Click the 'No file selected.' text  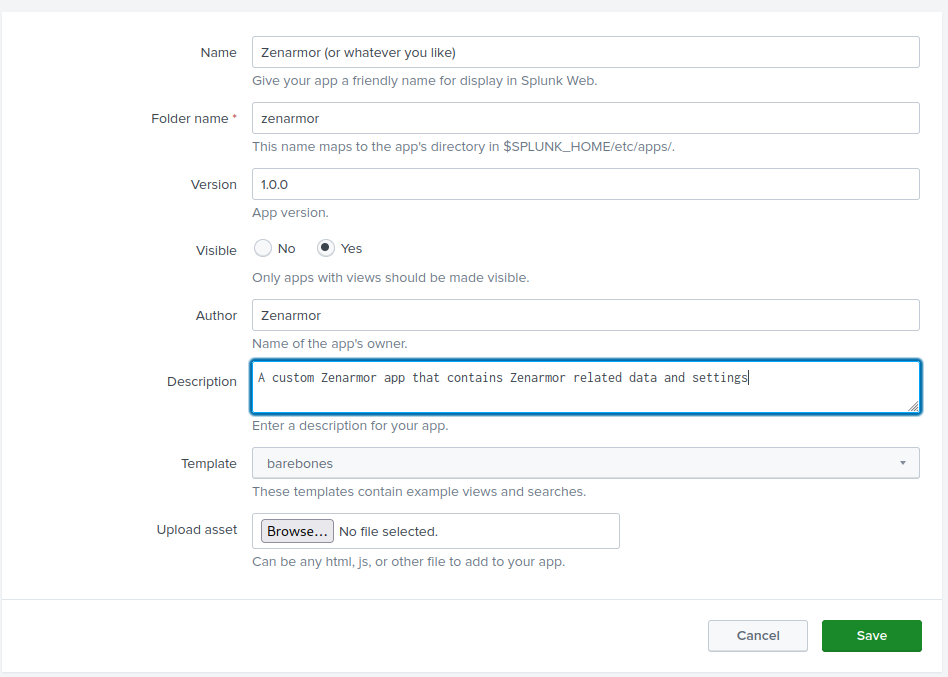point(388,531)
